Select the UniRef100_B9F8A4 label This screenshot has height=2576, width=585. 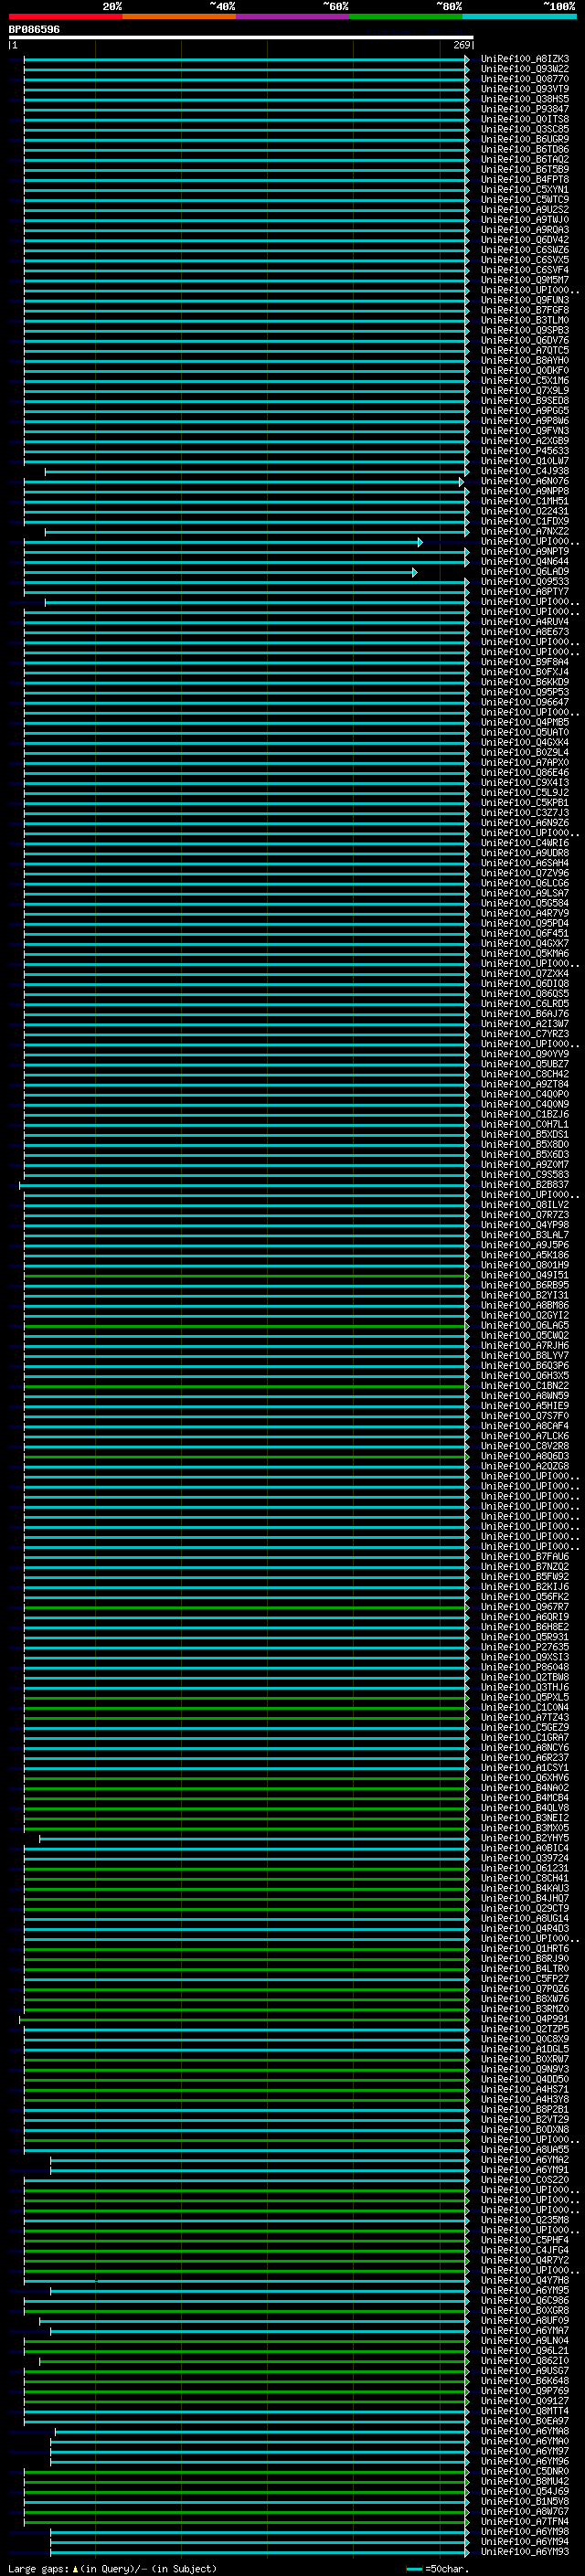coord(525,662)
